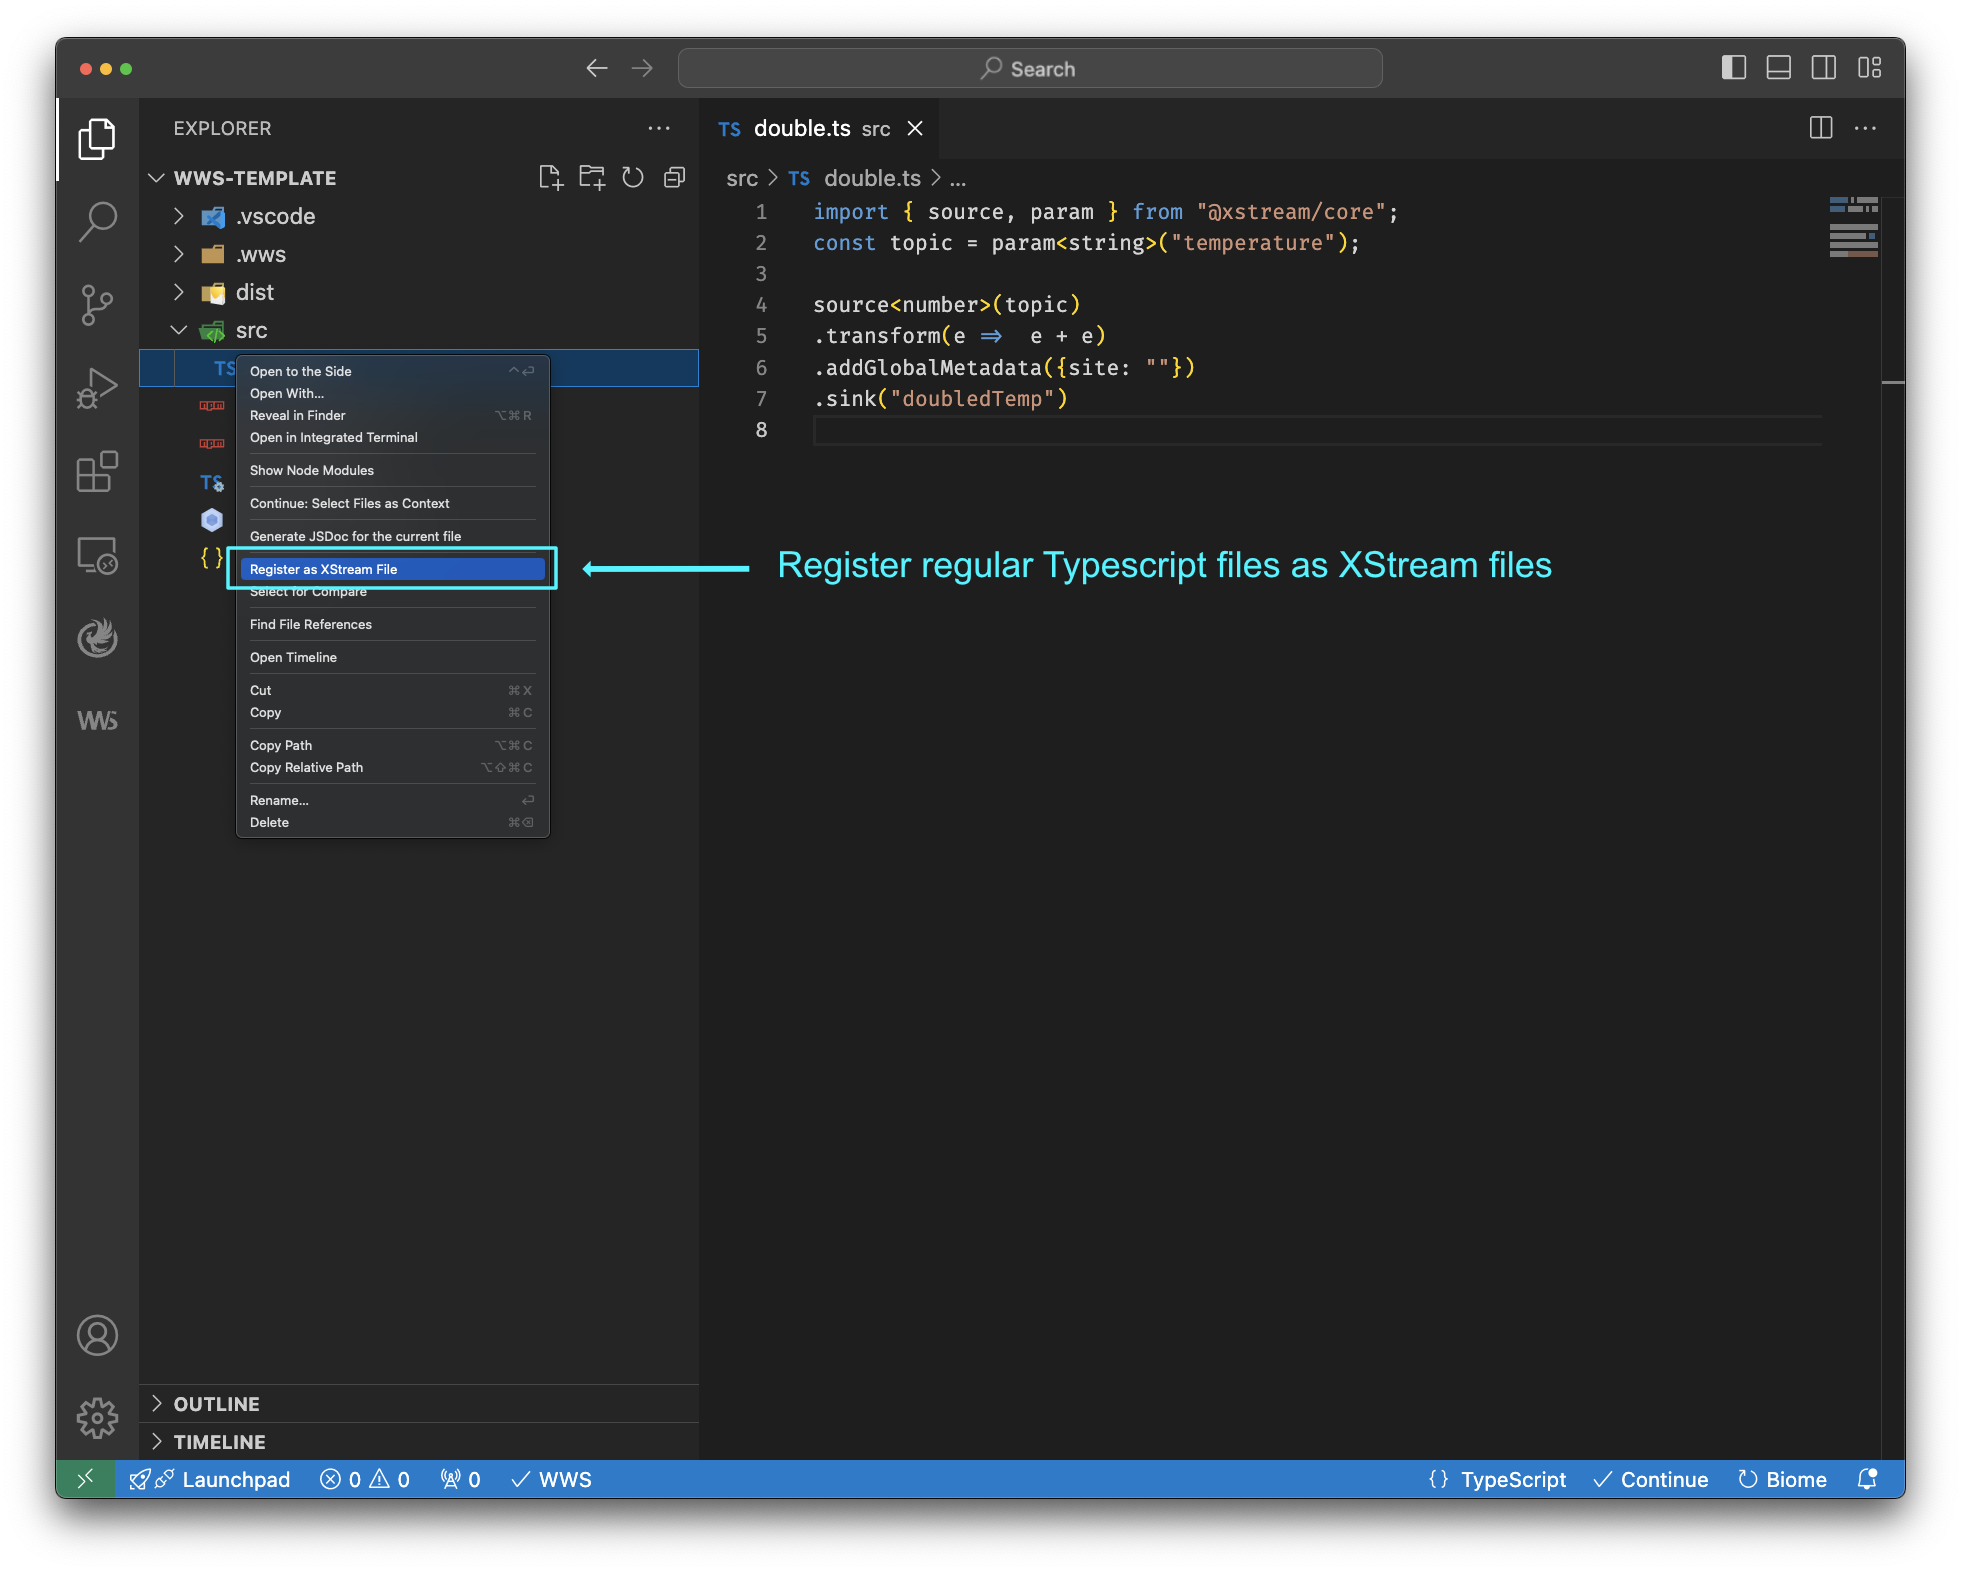Choose Copy Relative Path
Viewport: 1962px width, 1570px height.
pos(392,767)
